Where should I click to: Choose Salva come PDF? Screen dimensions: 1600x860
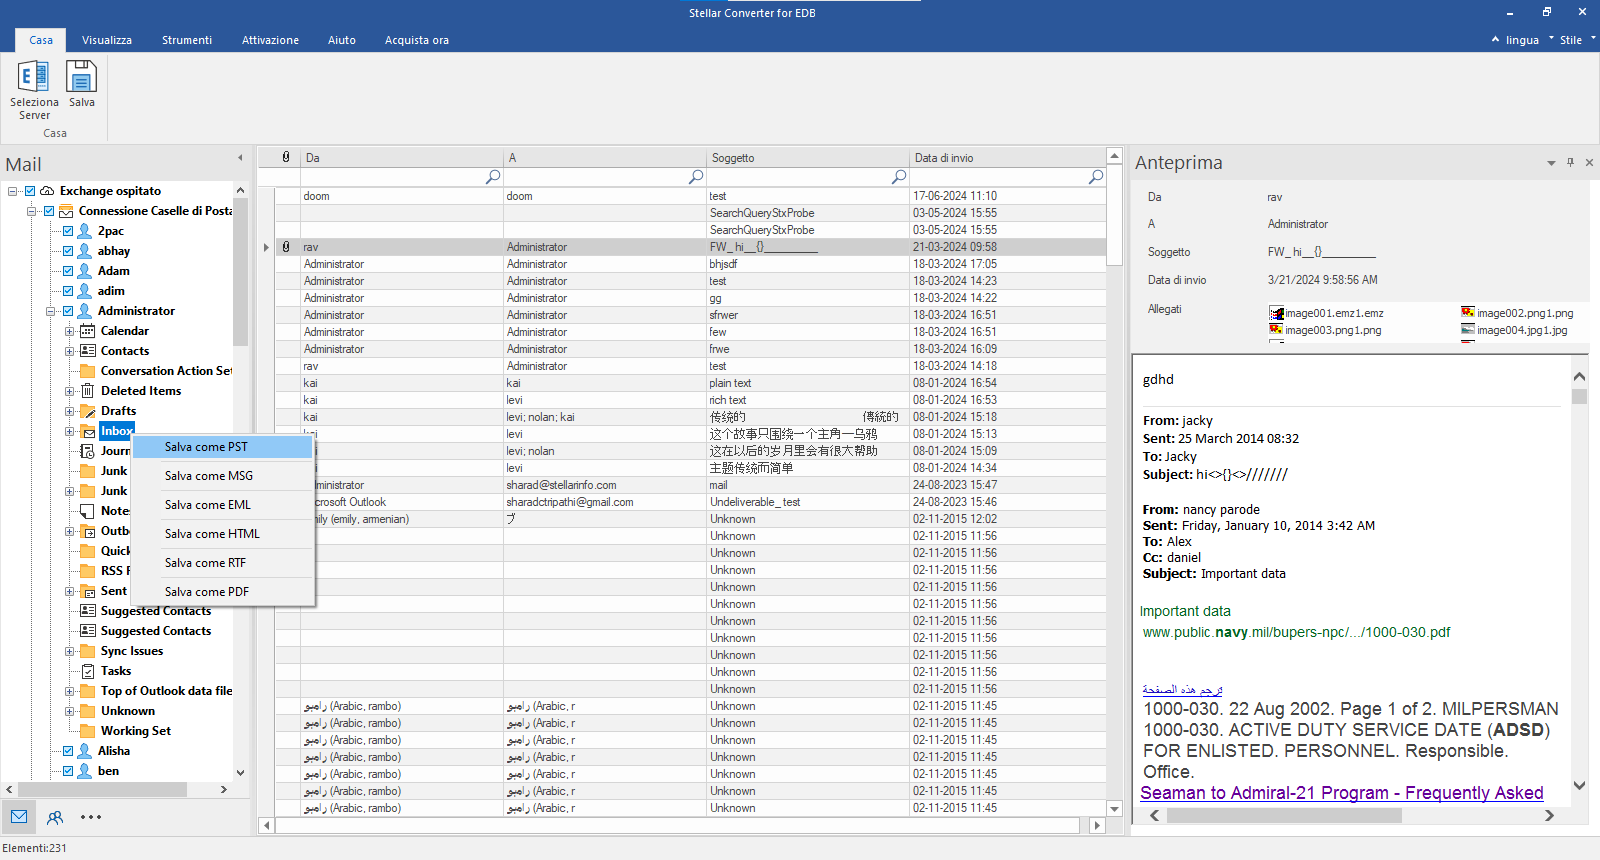pos(222,592)
